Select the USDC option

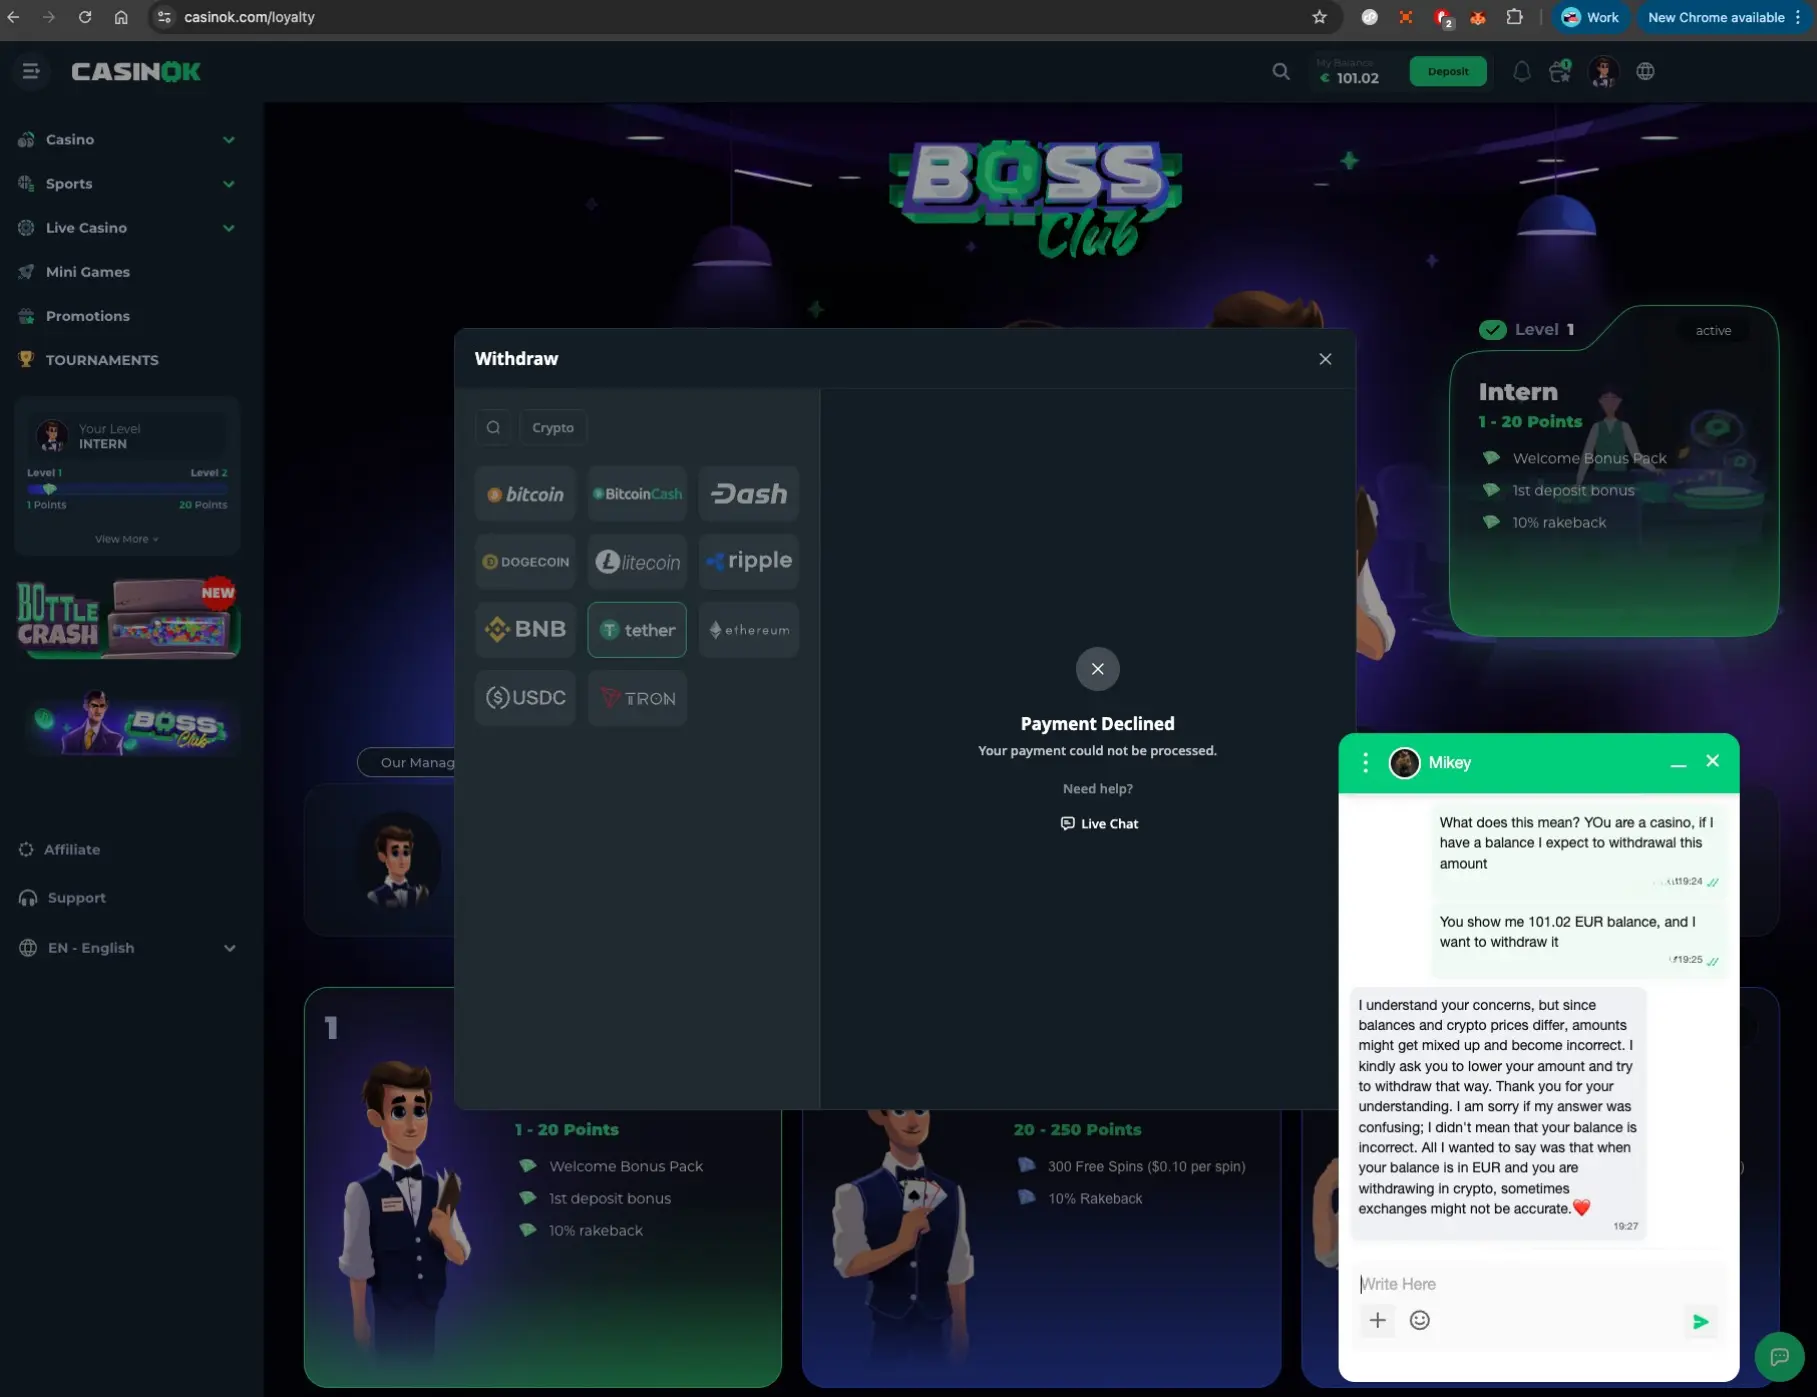525,698
